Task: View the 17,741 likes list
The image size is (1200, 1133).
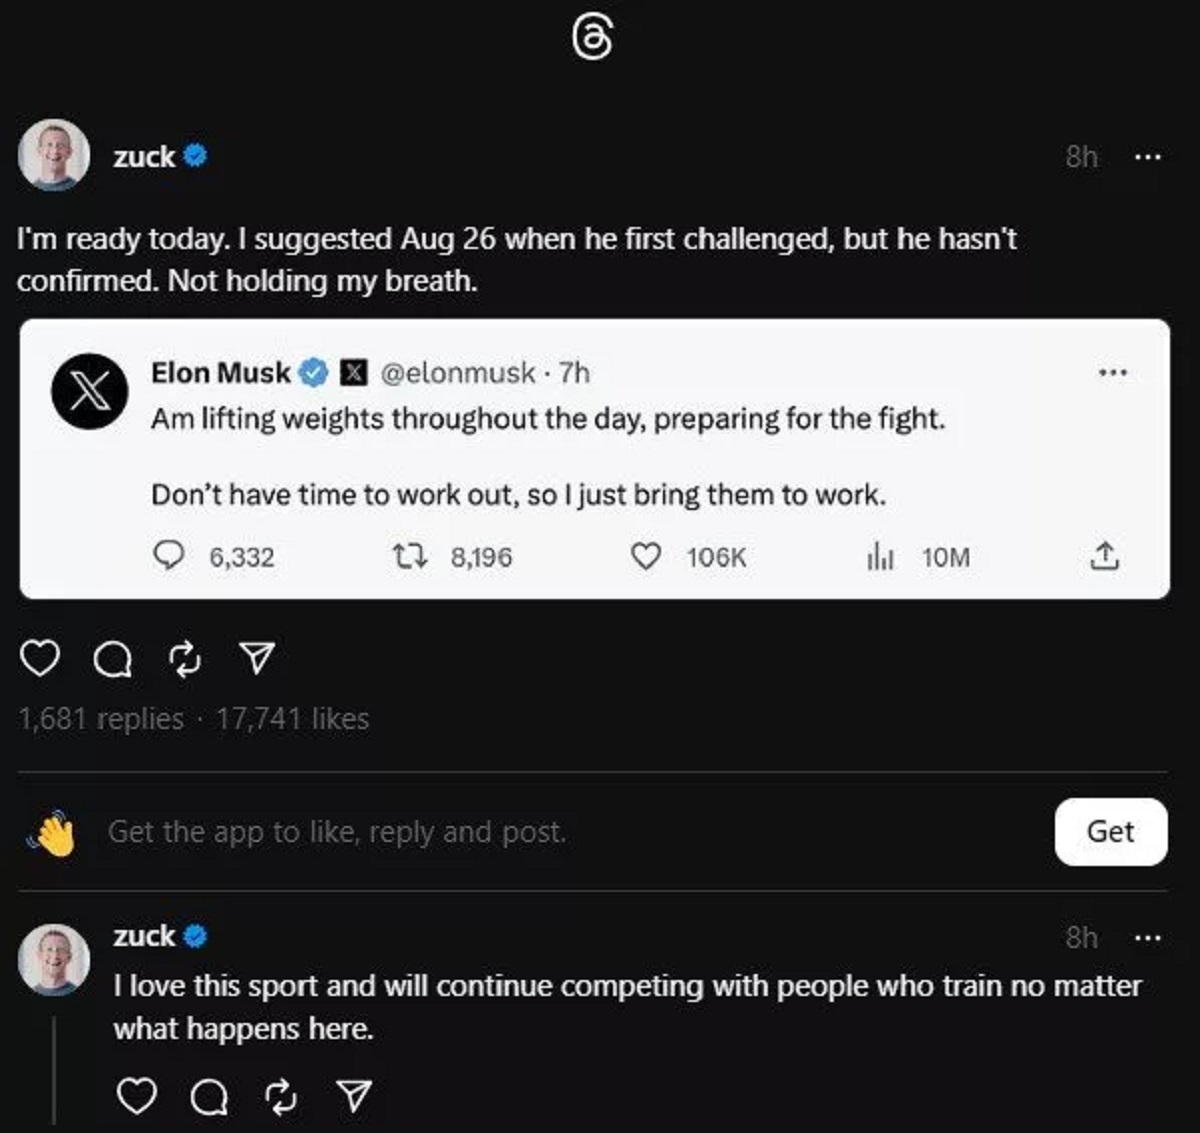Action: [292, 719]
